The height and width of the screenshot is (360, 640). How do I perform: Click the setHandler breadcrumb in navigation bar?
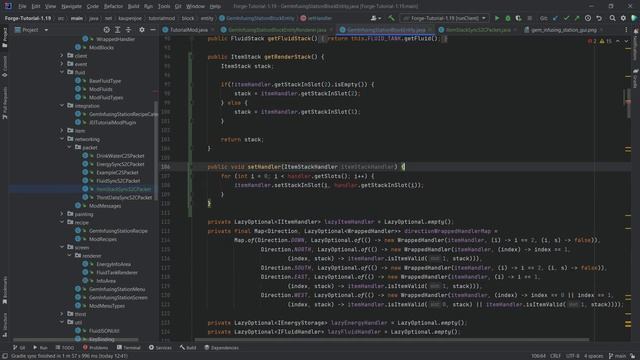point(316,18)
